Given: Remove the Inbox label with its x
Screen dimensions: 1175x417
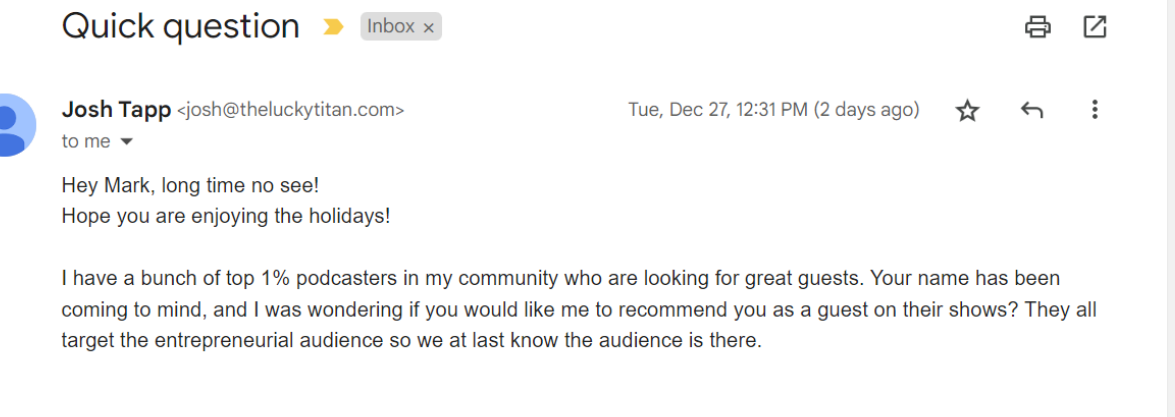Looking at the screenshot, I should 429,28.
